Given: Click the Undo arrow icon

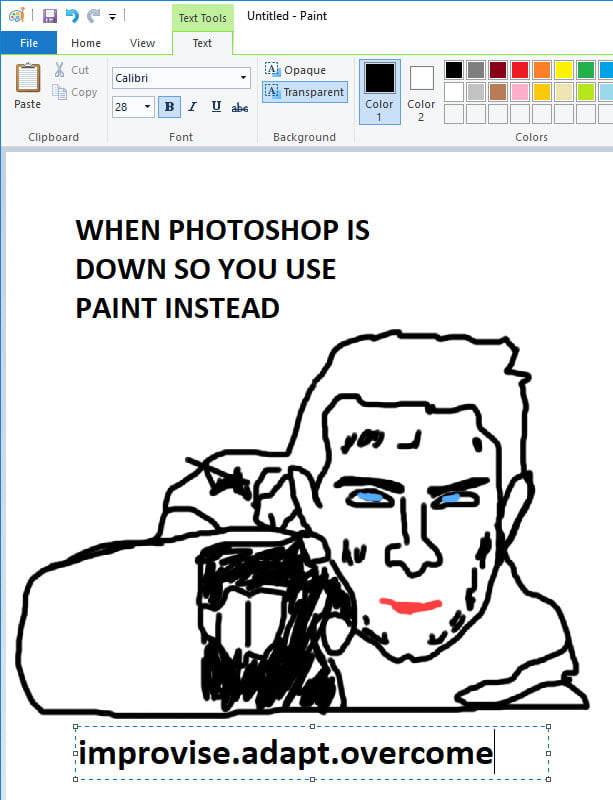Looking at the screenshot, I should point(72,16).
